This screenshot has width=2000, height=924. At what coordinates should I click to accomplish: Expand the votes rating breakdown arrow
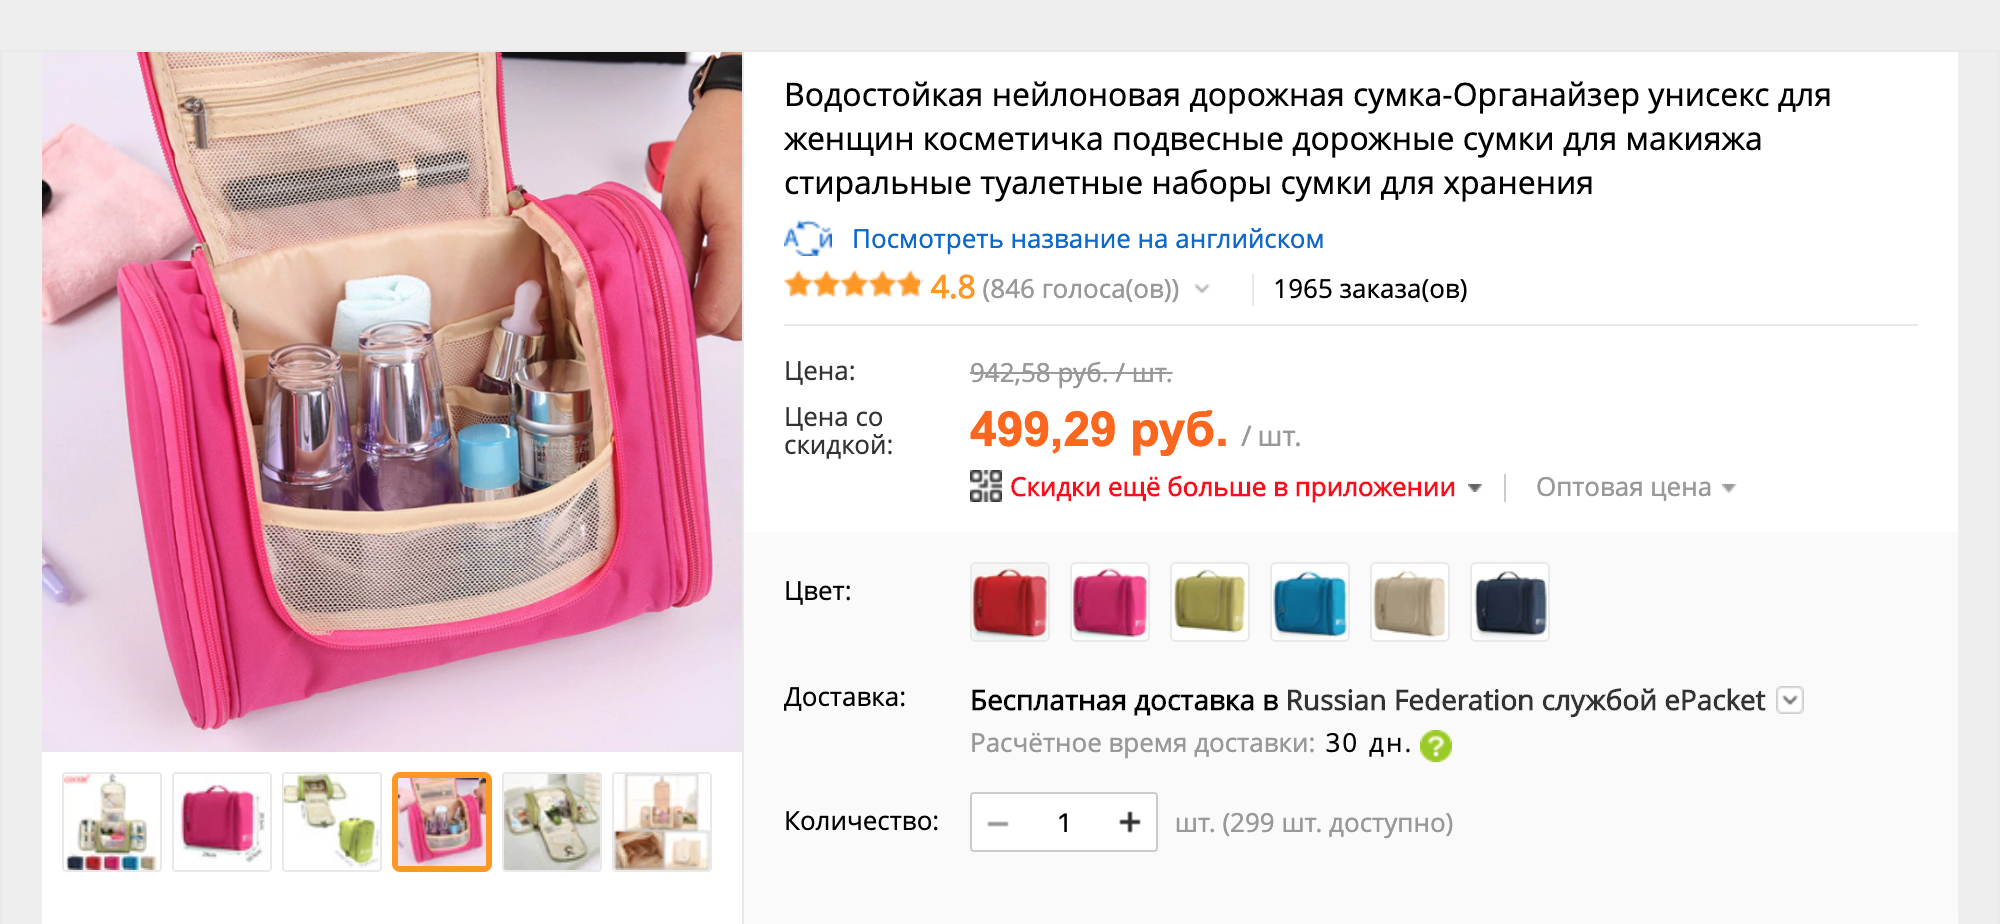pos(1202,289)
